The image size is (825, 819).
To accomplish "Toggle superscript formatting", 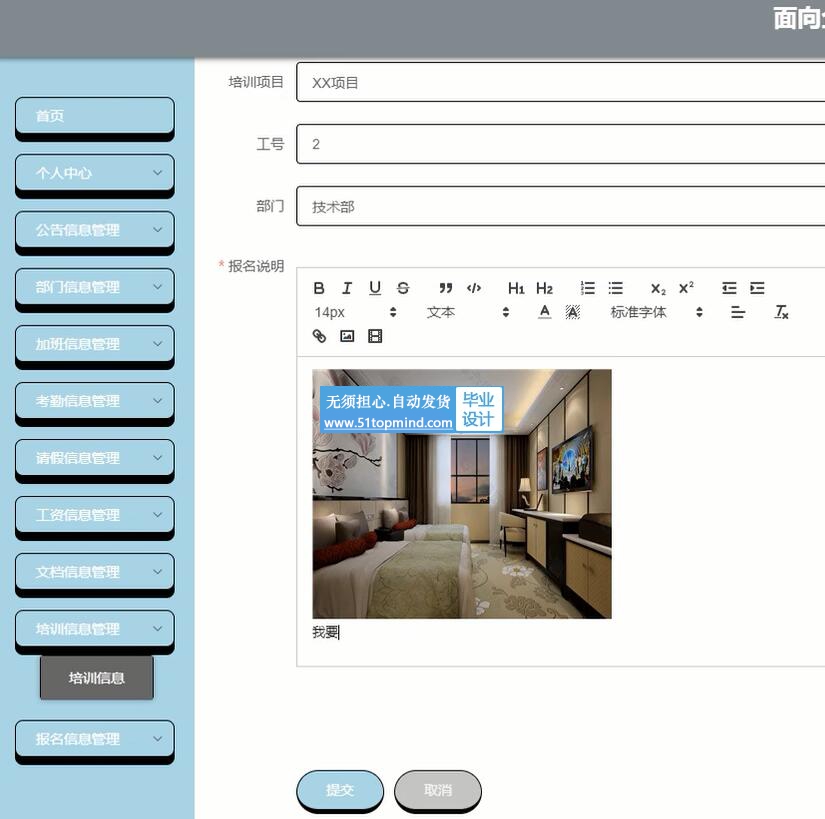I will 686,288.
